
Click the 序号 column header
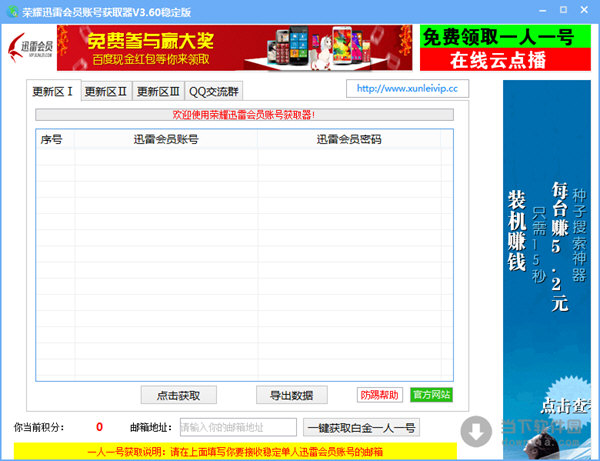pos(55,139)
